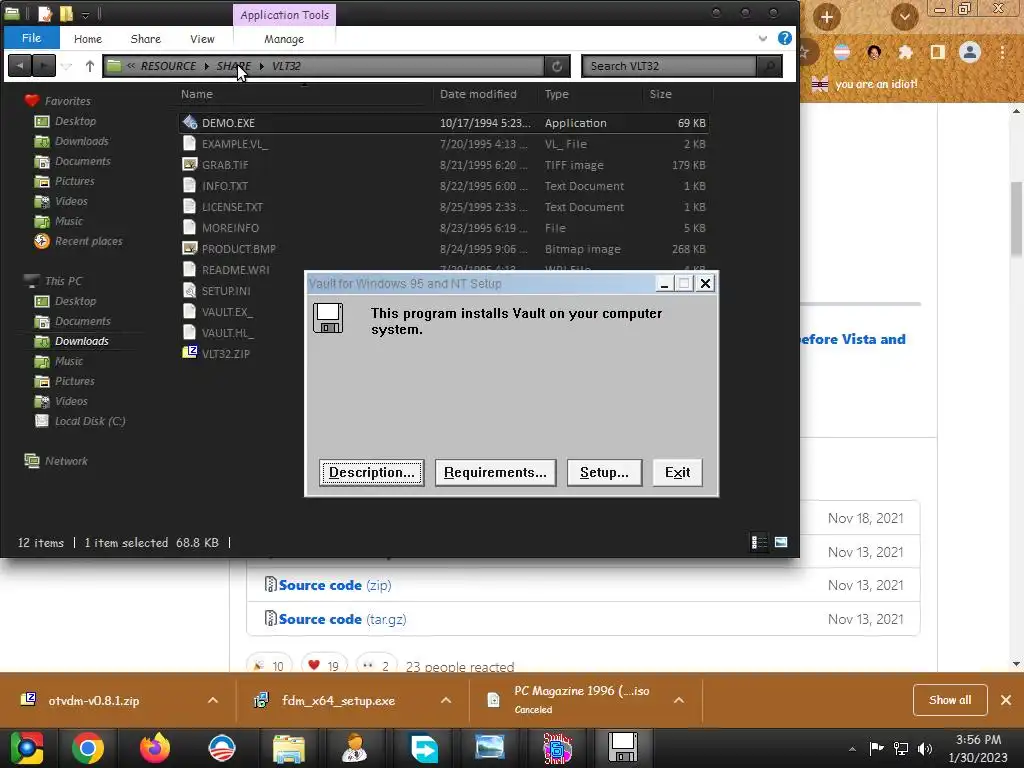Open Local Disk (C:) in sidebar
The width and height of the screenshot is (1024, 768).
pos(90,421)
